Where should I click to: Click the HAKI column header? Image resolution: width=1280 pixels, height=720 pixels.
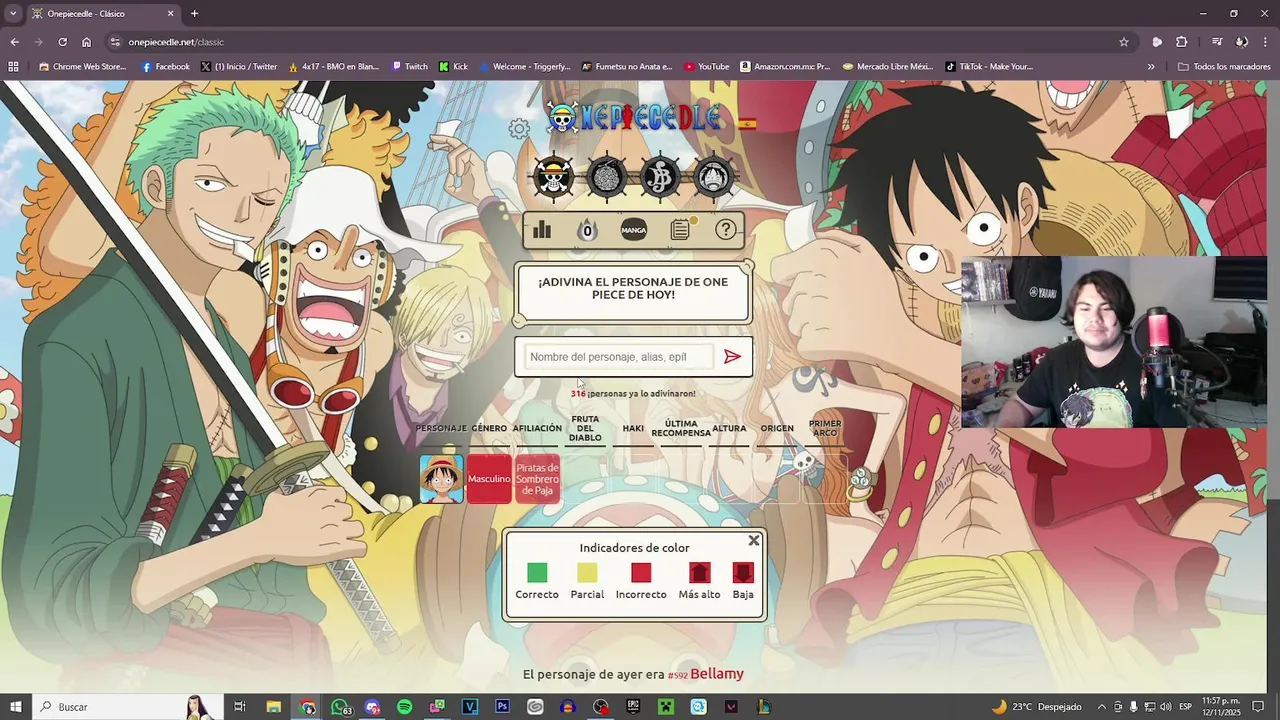633,428
